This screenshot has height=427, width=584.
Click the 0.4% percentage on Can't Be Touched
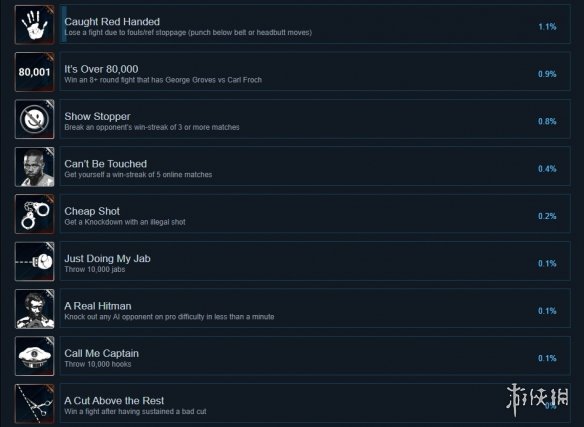coord(547,169)
